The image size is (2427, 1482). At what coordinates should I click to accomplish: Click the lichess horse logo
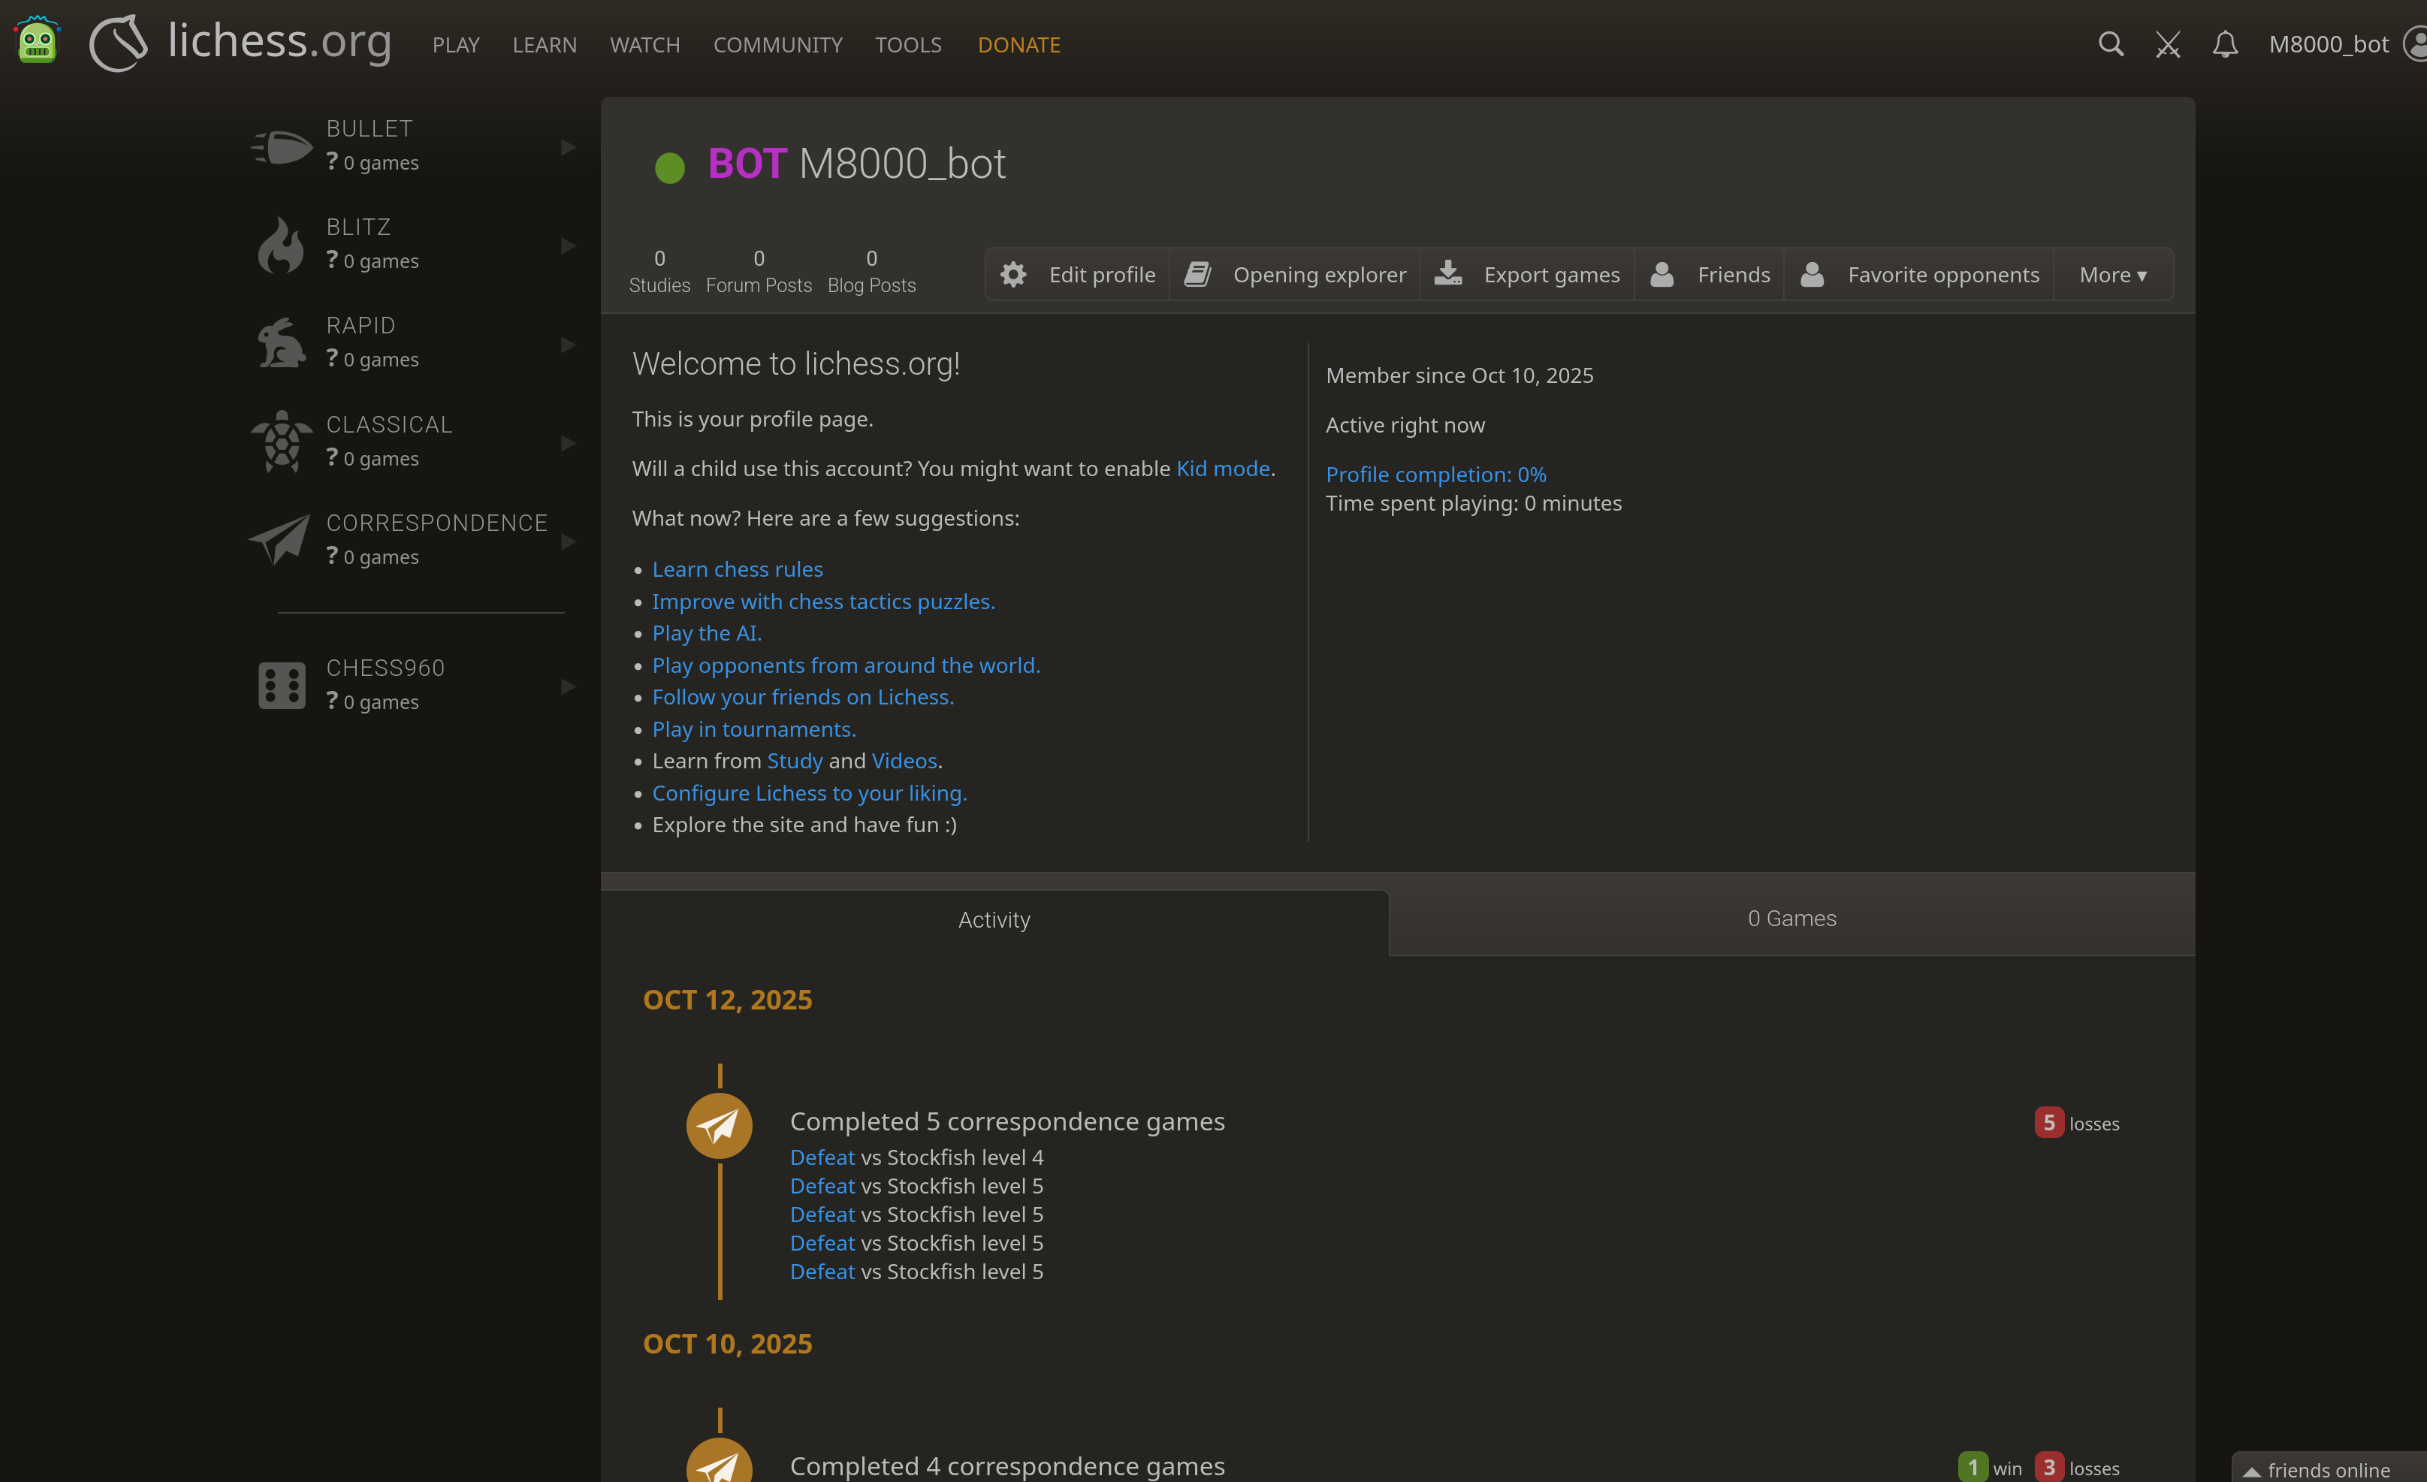tap(118, 43)
